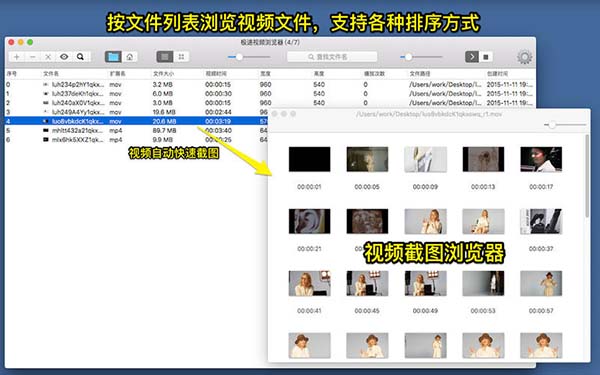Click the minus remove-file toolbar icon
Viewport: 600px width, 375px height.
(33, 57)
